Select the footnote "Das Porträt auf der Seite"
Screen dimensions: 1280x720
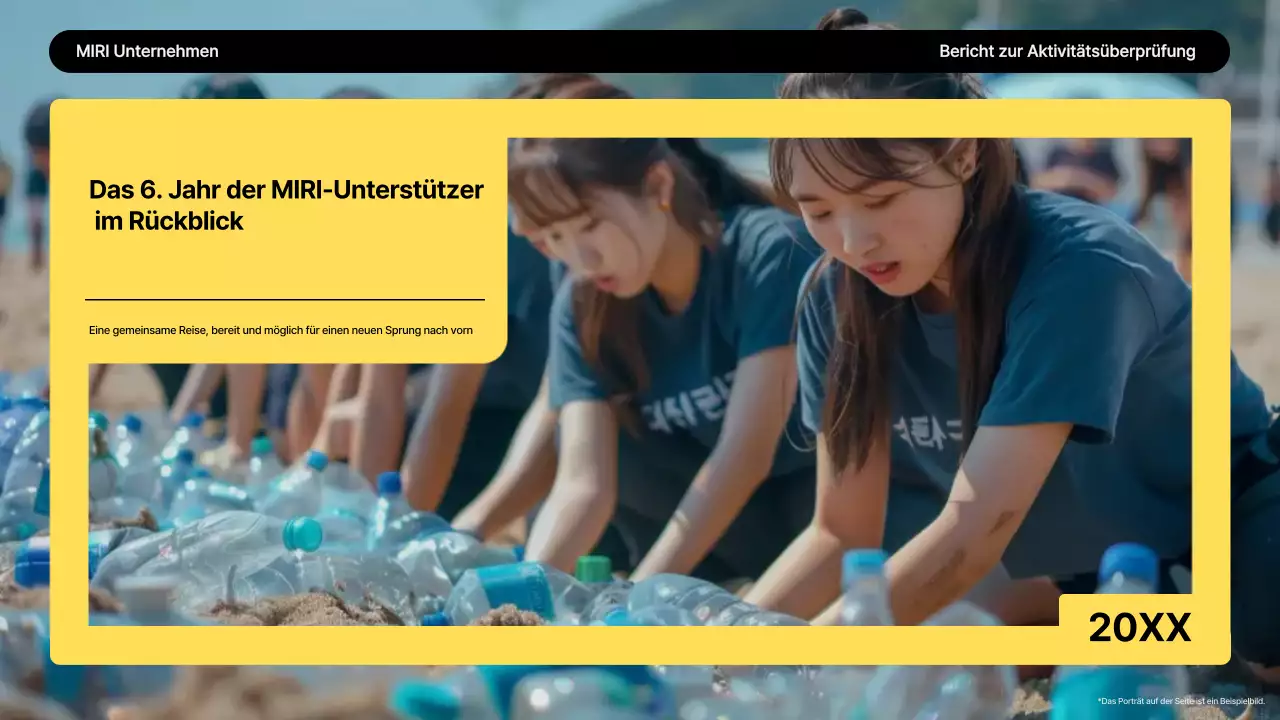click(1180, 701)
